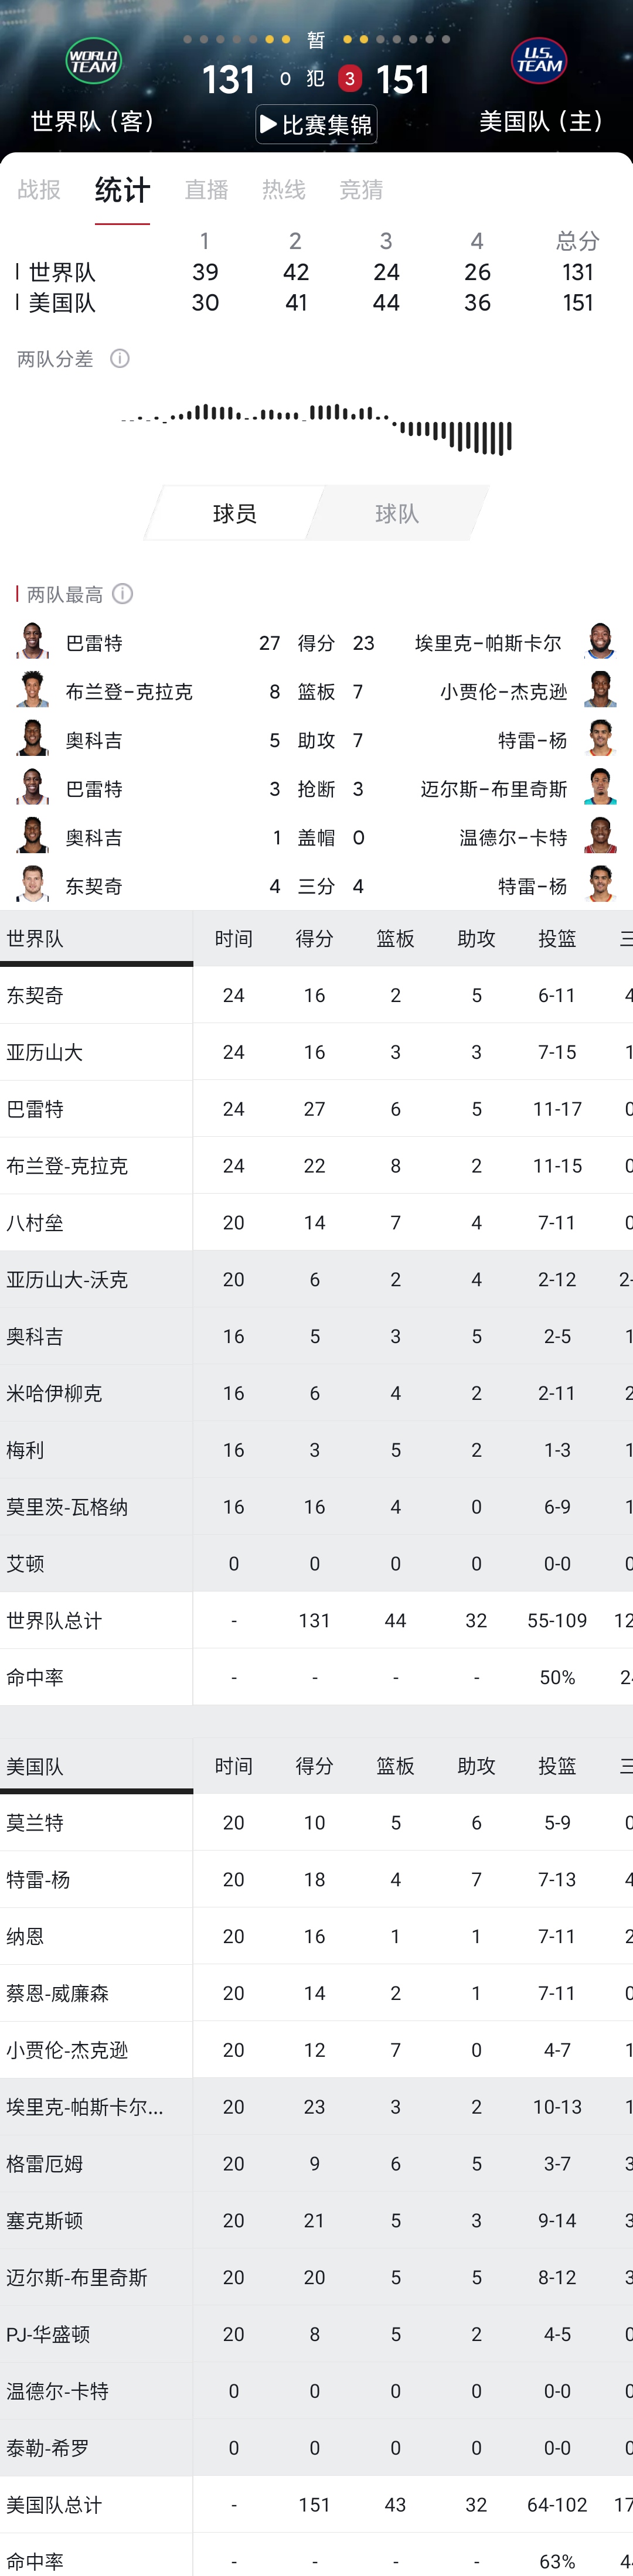The image size is (633, 2576).
Task: Tap the World Team logo icon
Action: [93, 61]
